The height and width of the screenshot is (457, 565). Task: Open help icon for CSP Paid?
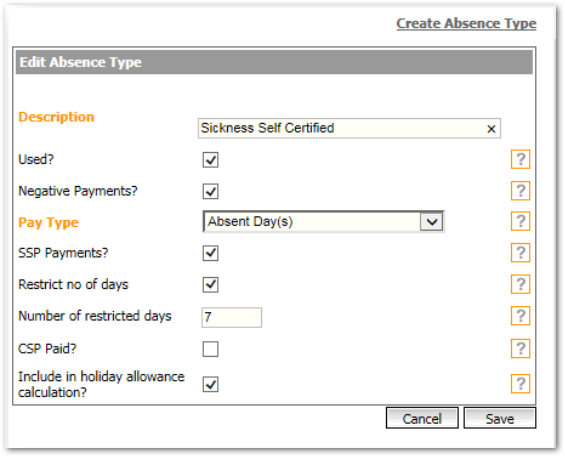(x=520, y=349)
